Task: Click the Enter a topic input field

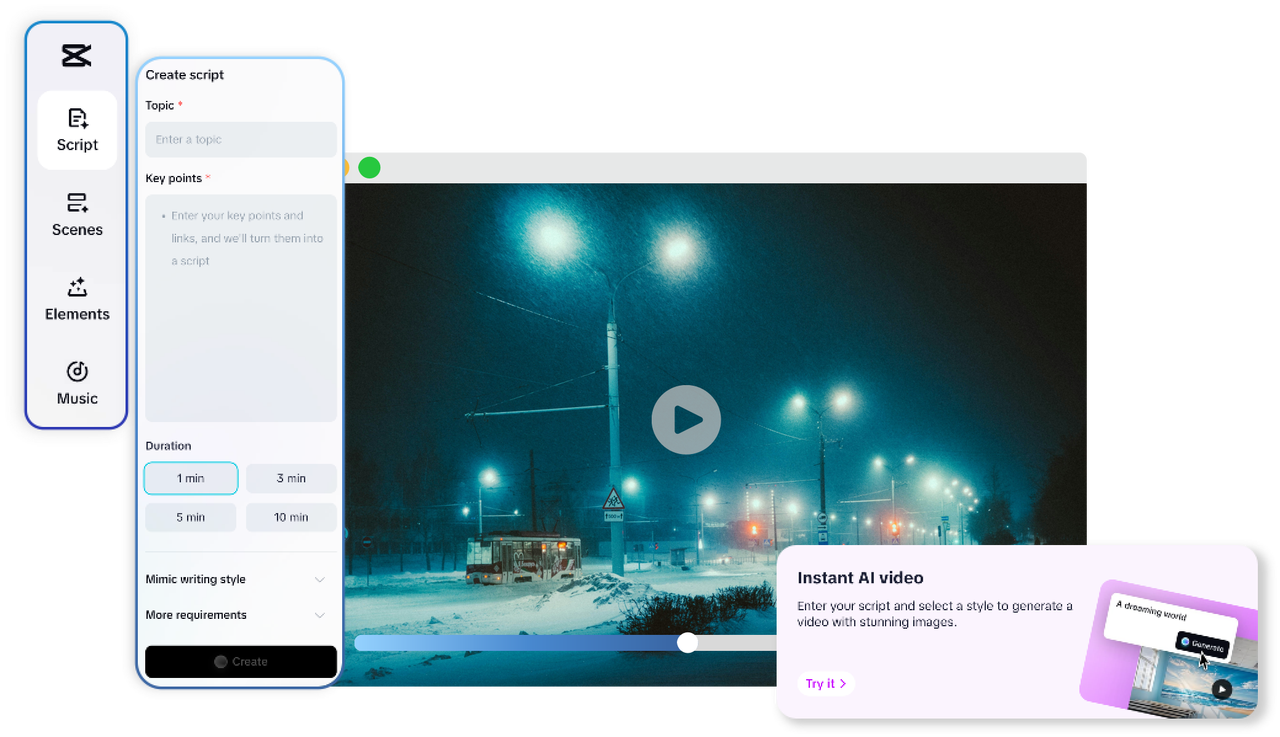Action: (240, 139)
